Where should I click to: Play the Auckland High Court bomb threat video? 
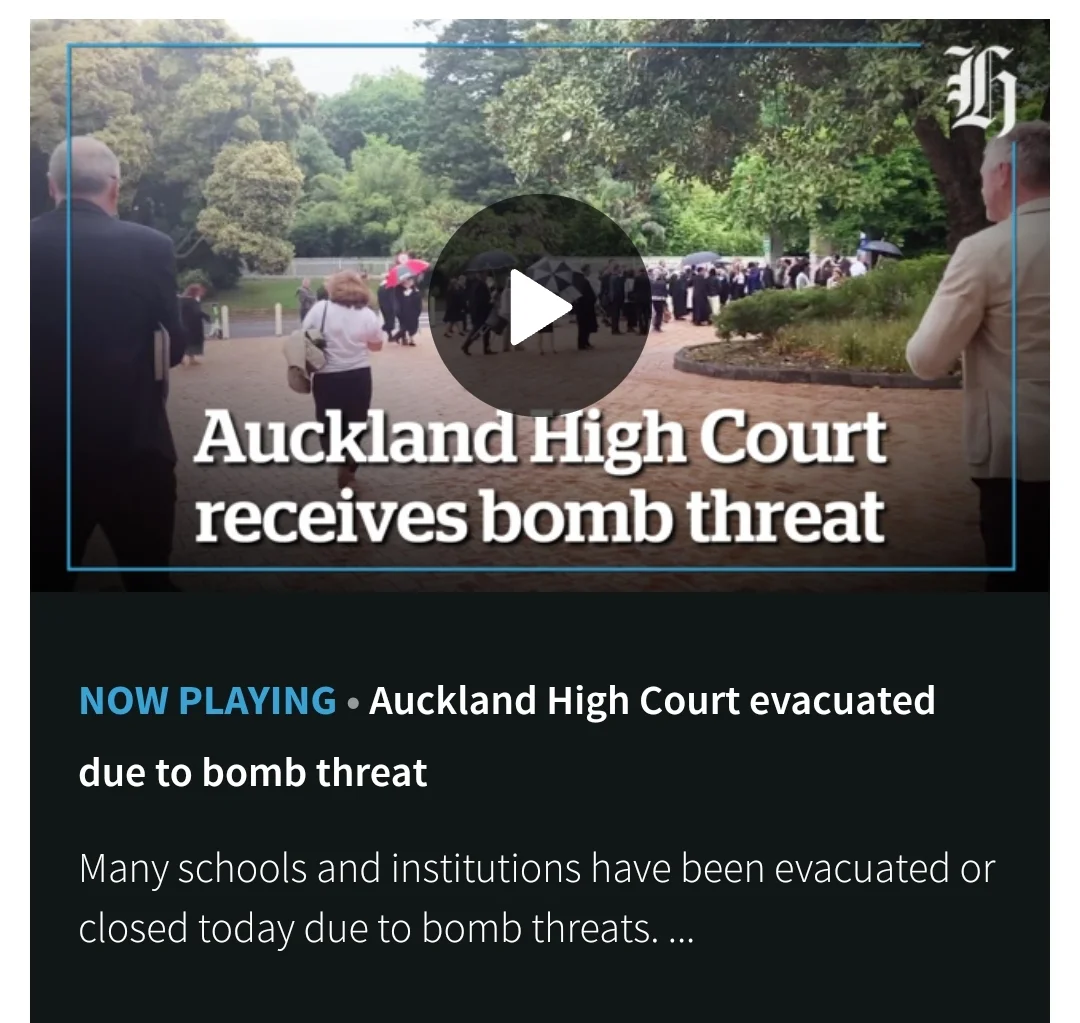(x=540, y=307)
